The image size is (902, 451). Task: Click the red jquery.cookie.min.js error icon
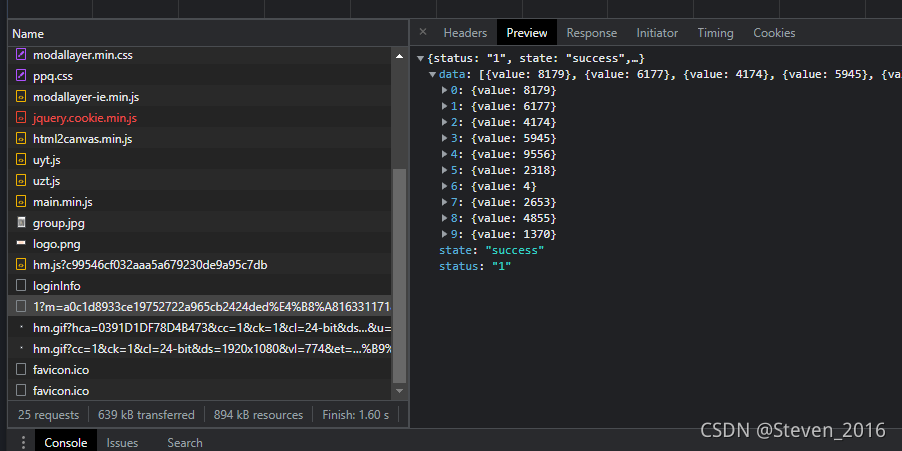(21, 118)
